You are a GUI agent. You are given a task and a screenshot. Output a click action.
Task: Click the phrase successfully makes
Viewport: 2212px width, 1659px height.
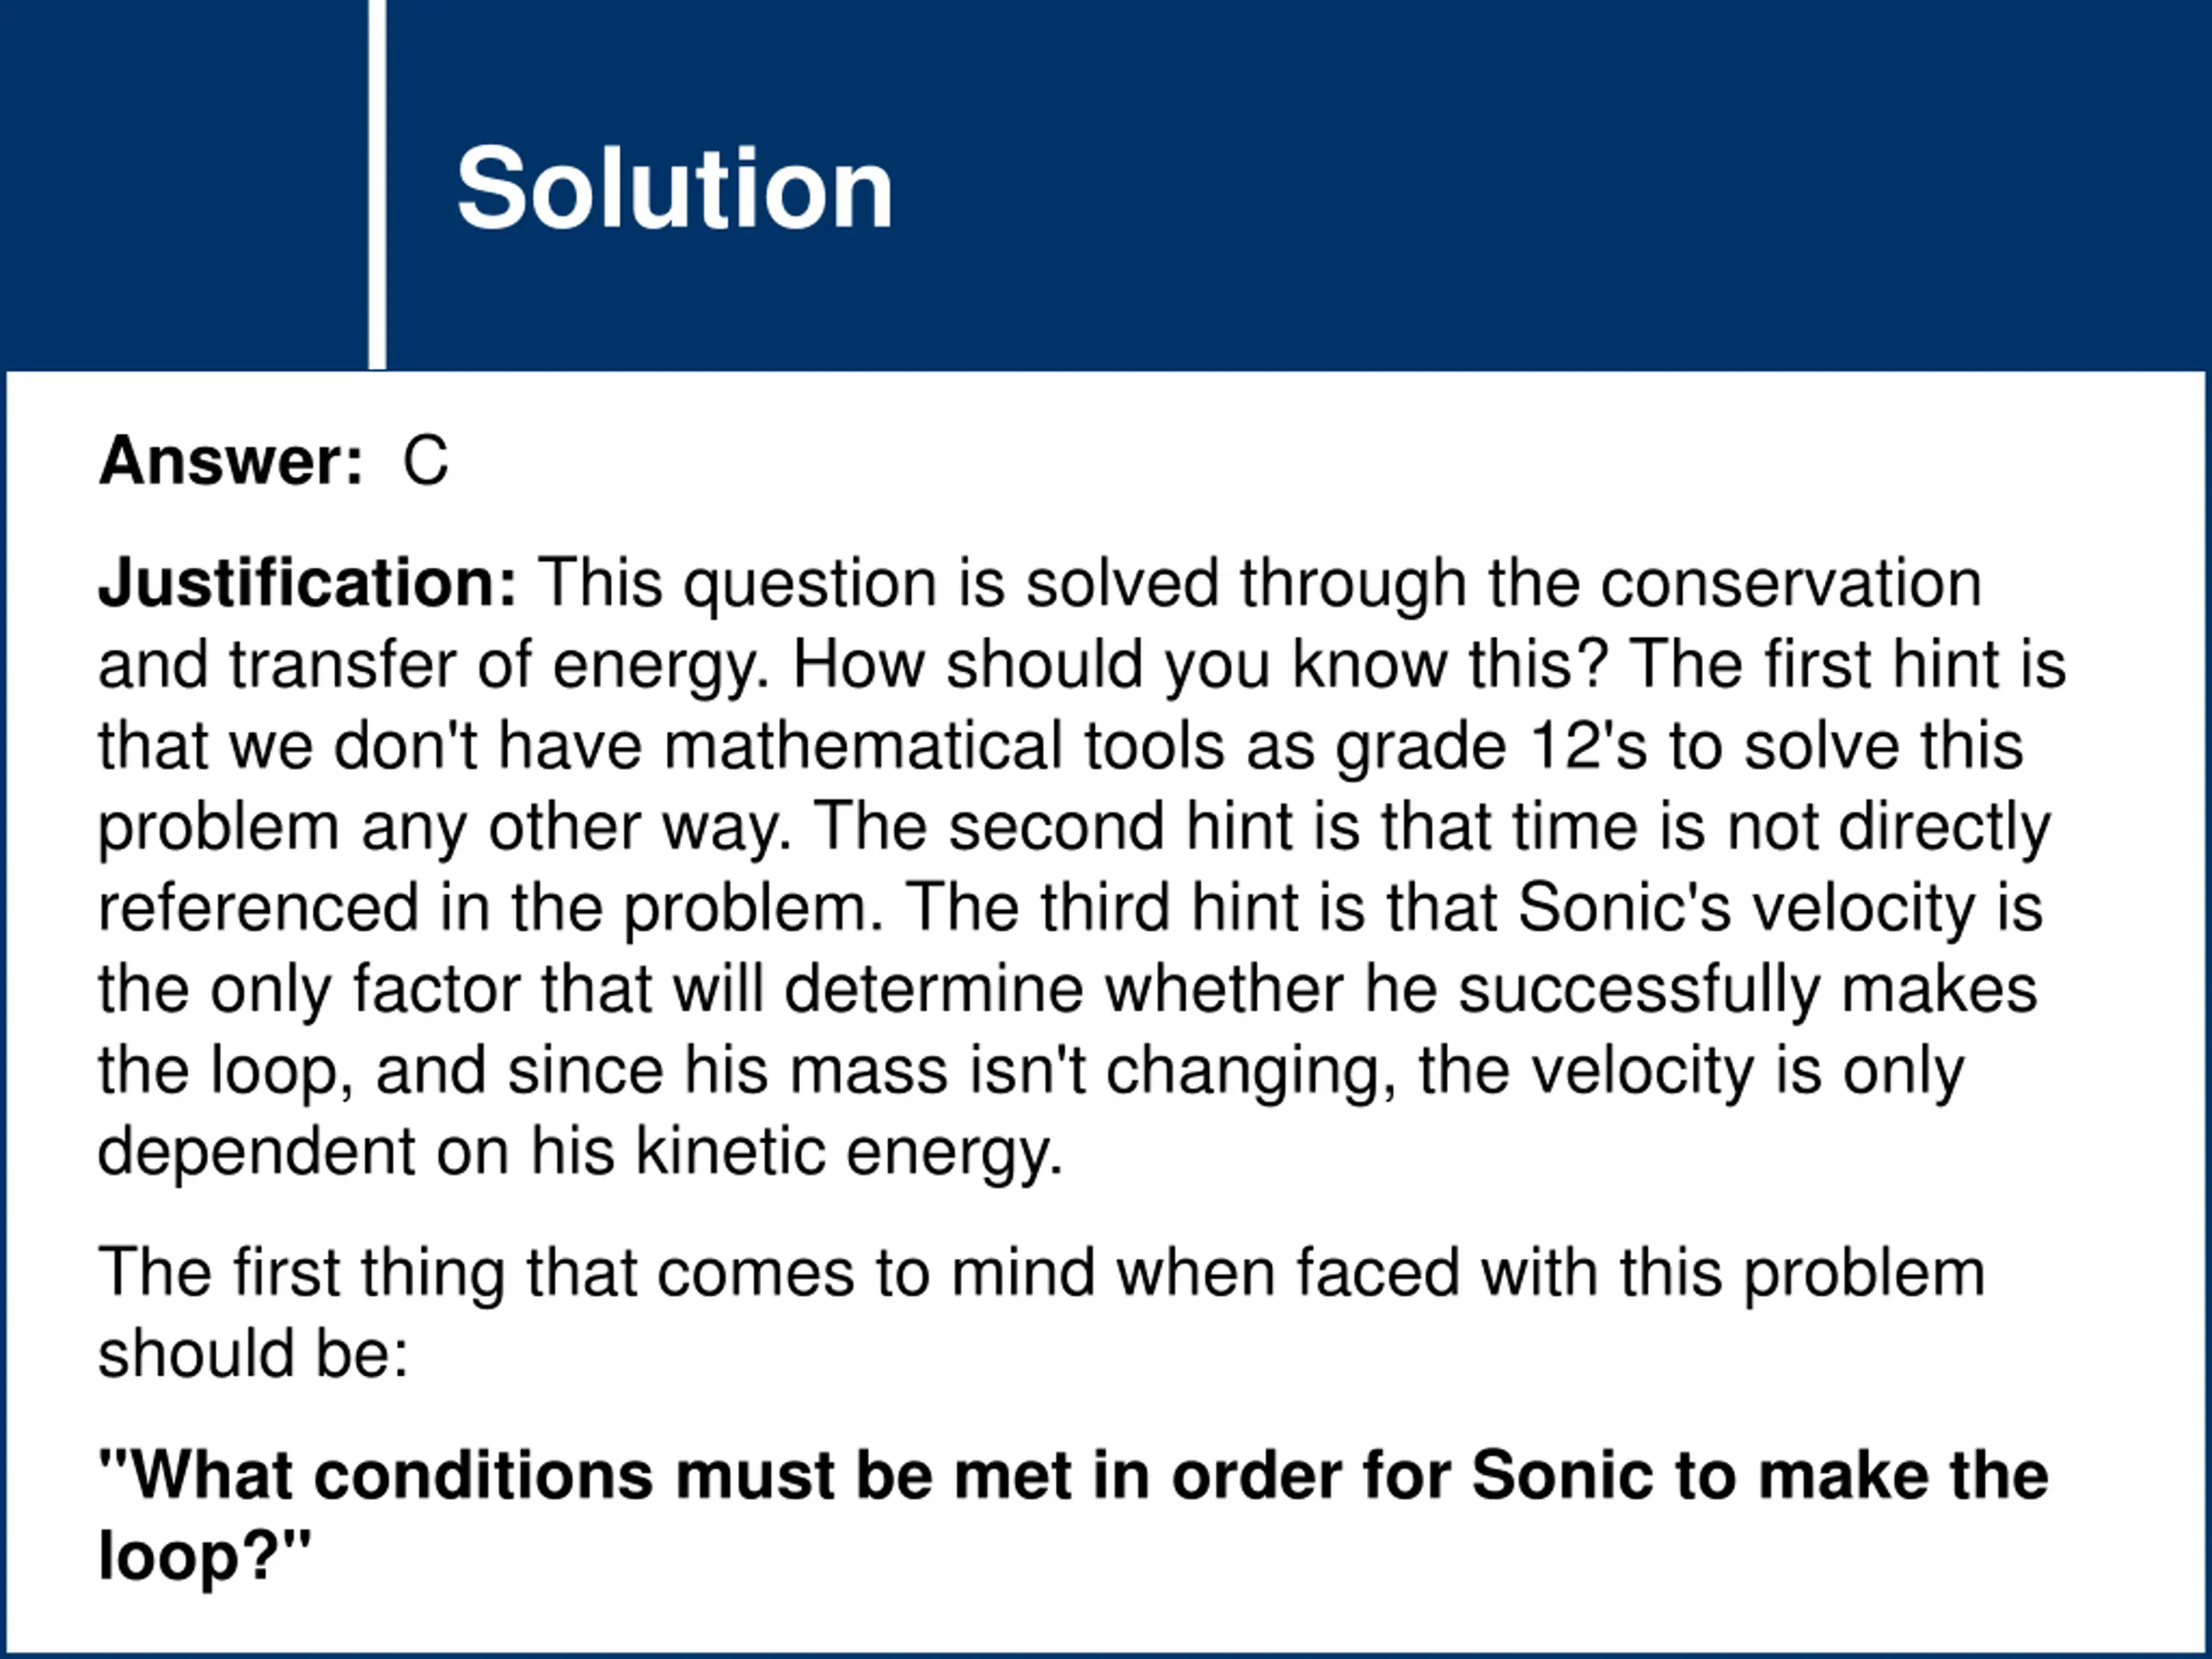(1747, 990)
